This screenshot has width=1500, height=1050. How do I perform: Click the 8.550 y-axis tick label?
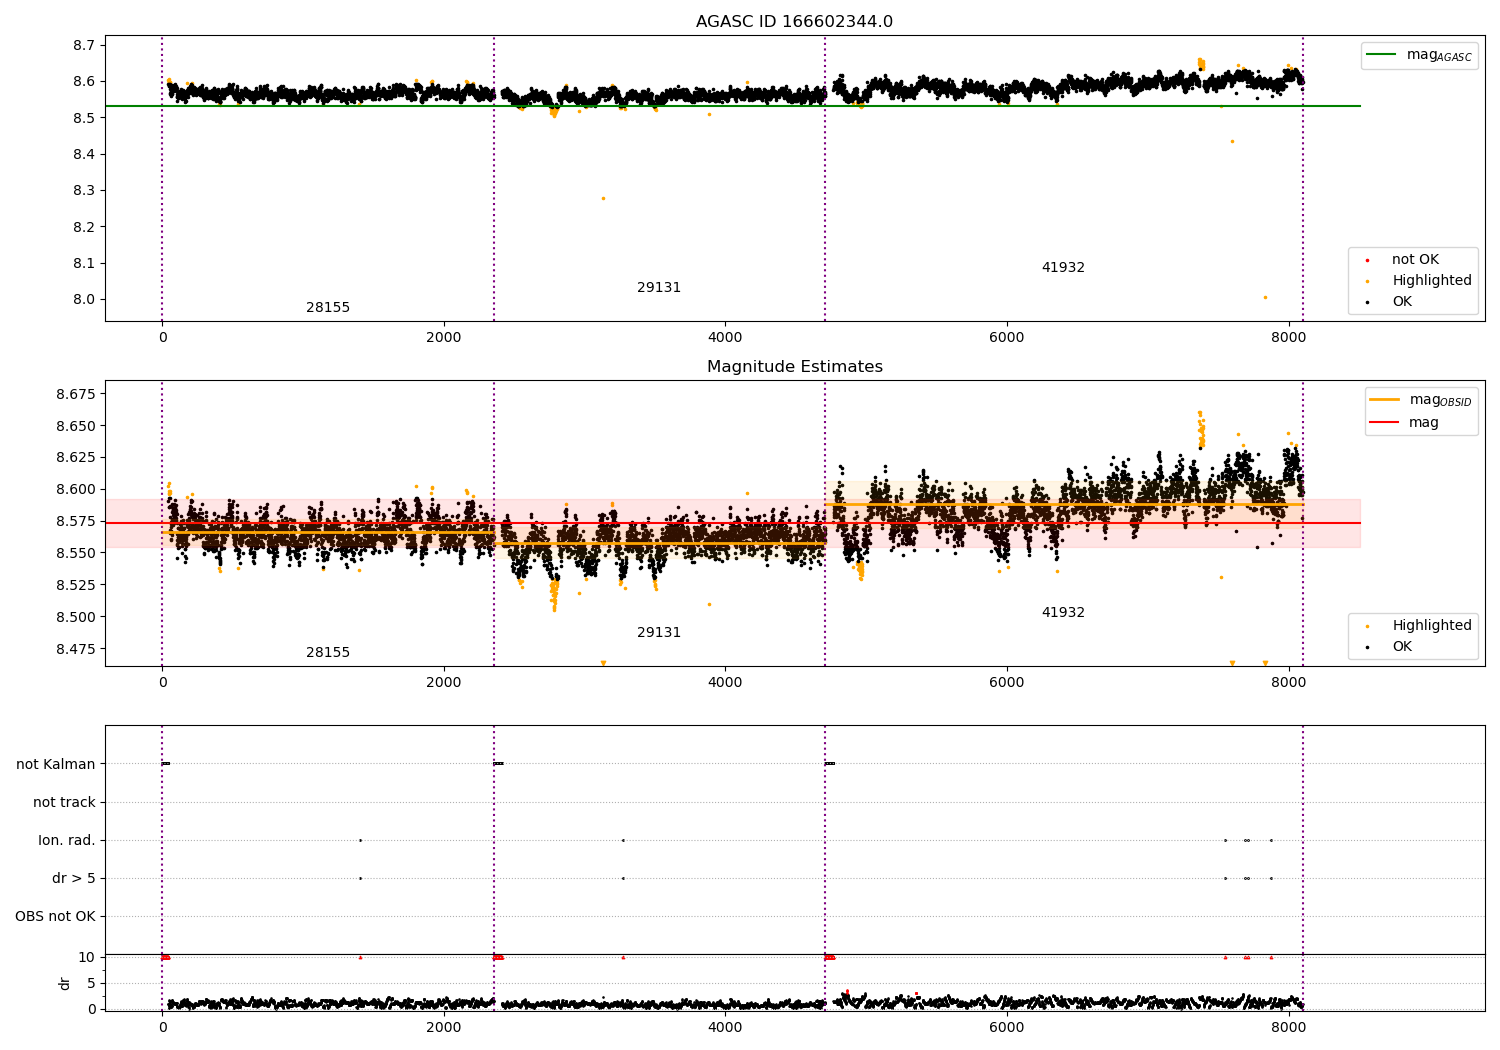(76, 553)
